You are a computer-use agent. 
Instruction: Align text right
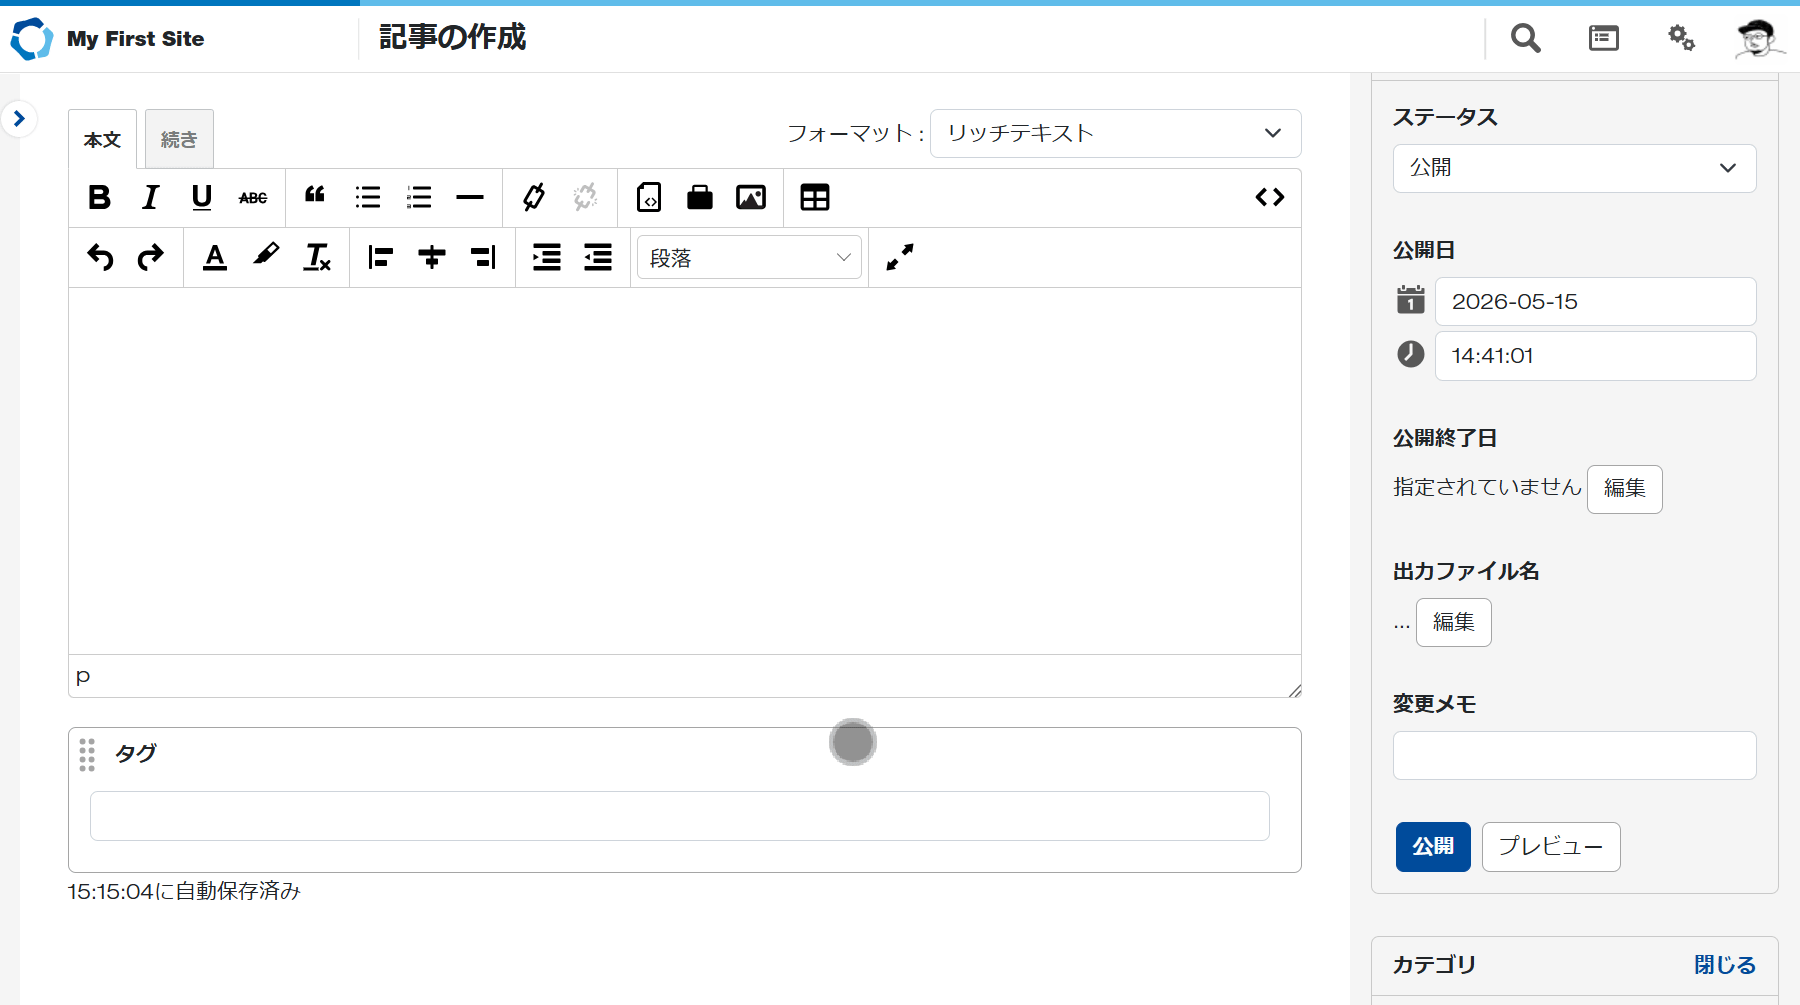(483, 257)
